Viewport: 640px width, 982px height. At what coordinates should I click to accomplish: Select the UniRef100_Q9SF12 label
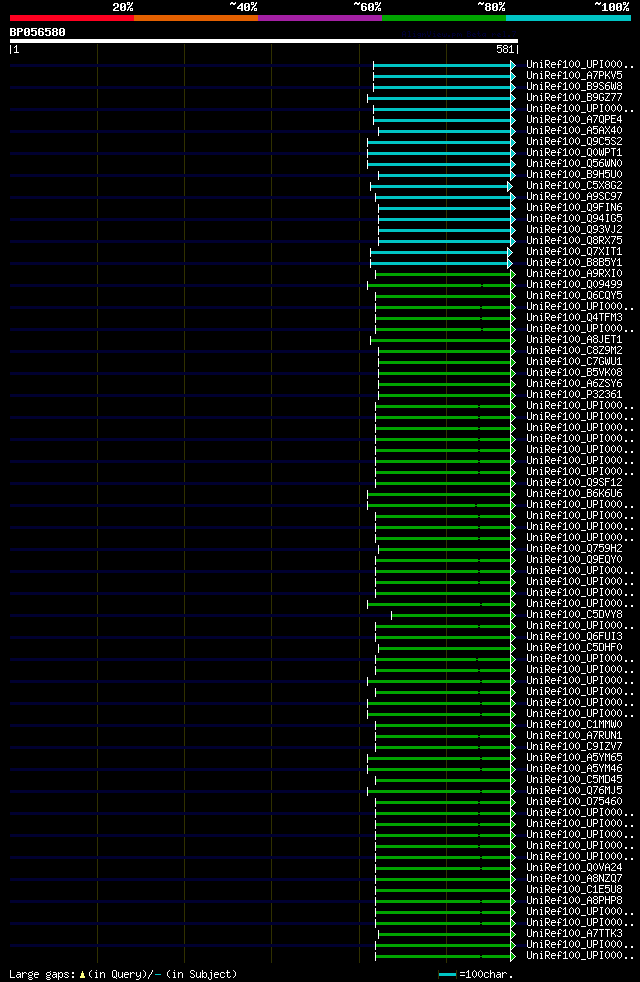(574, 483)
